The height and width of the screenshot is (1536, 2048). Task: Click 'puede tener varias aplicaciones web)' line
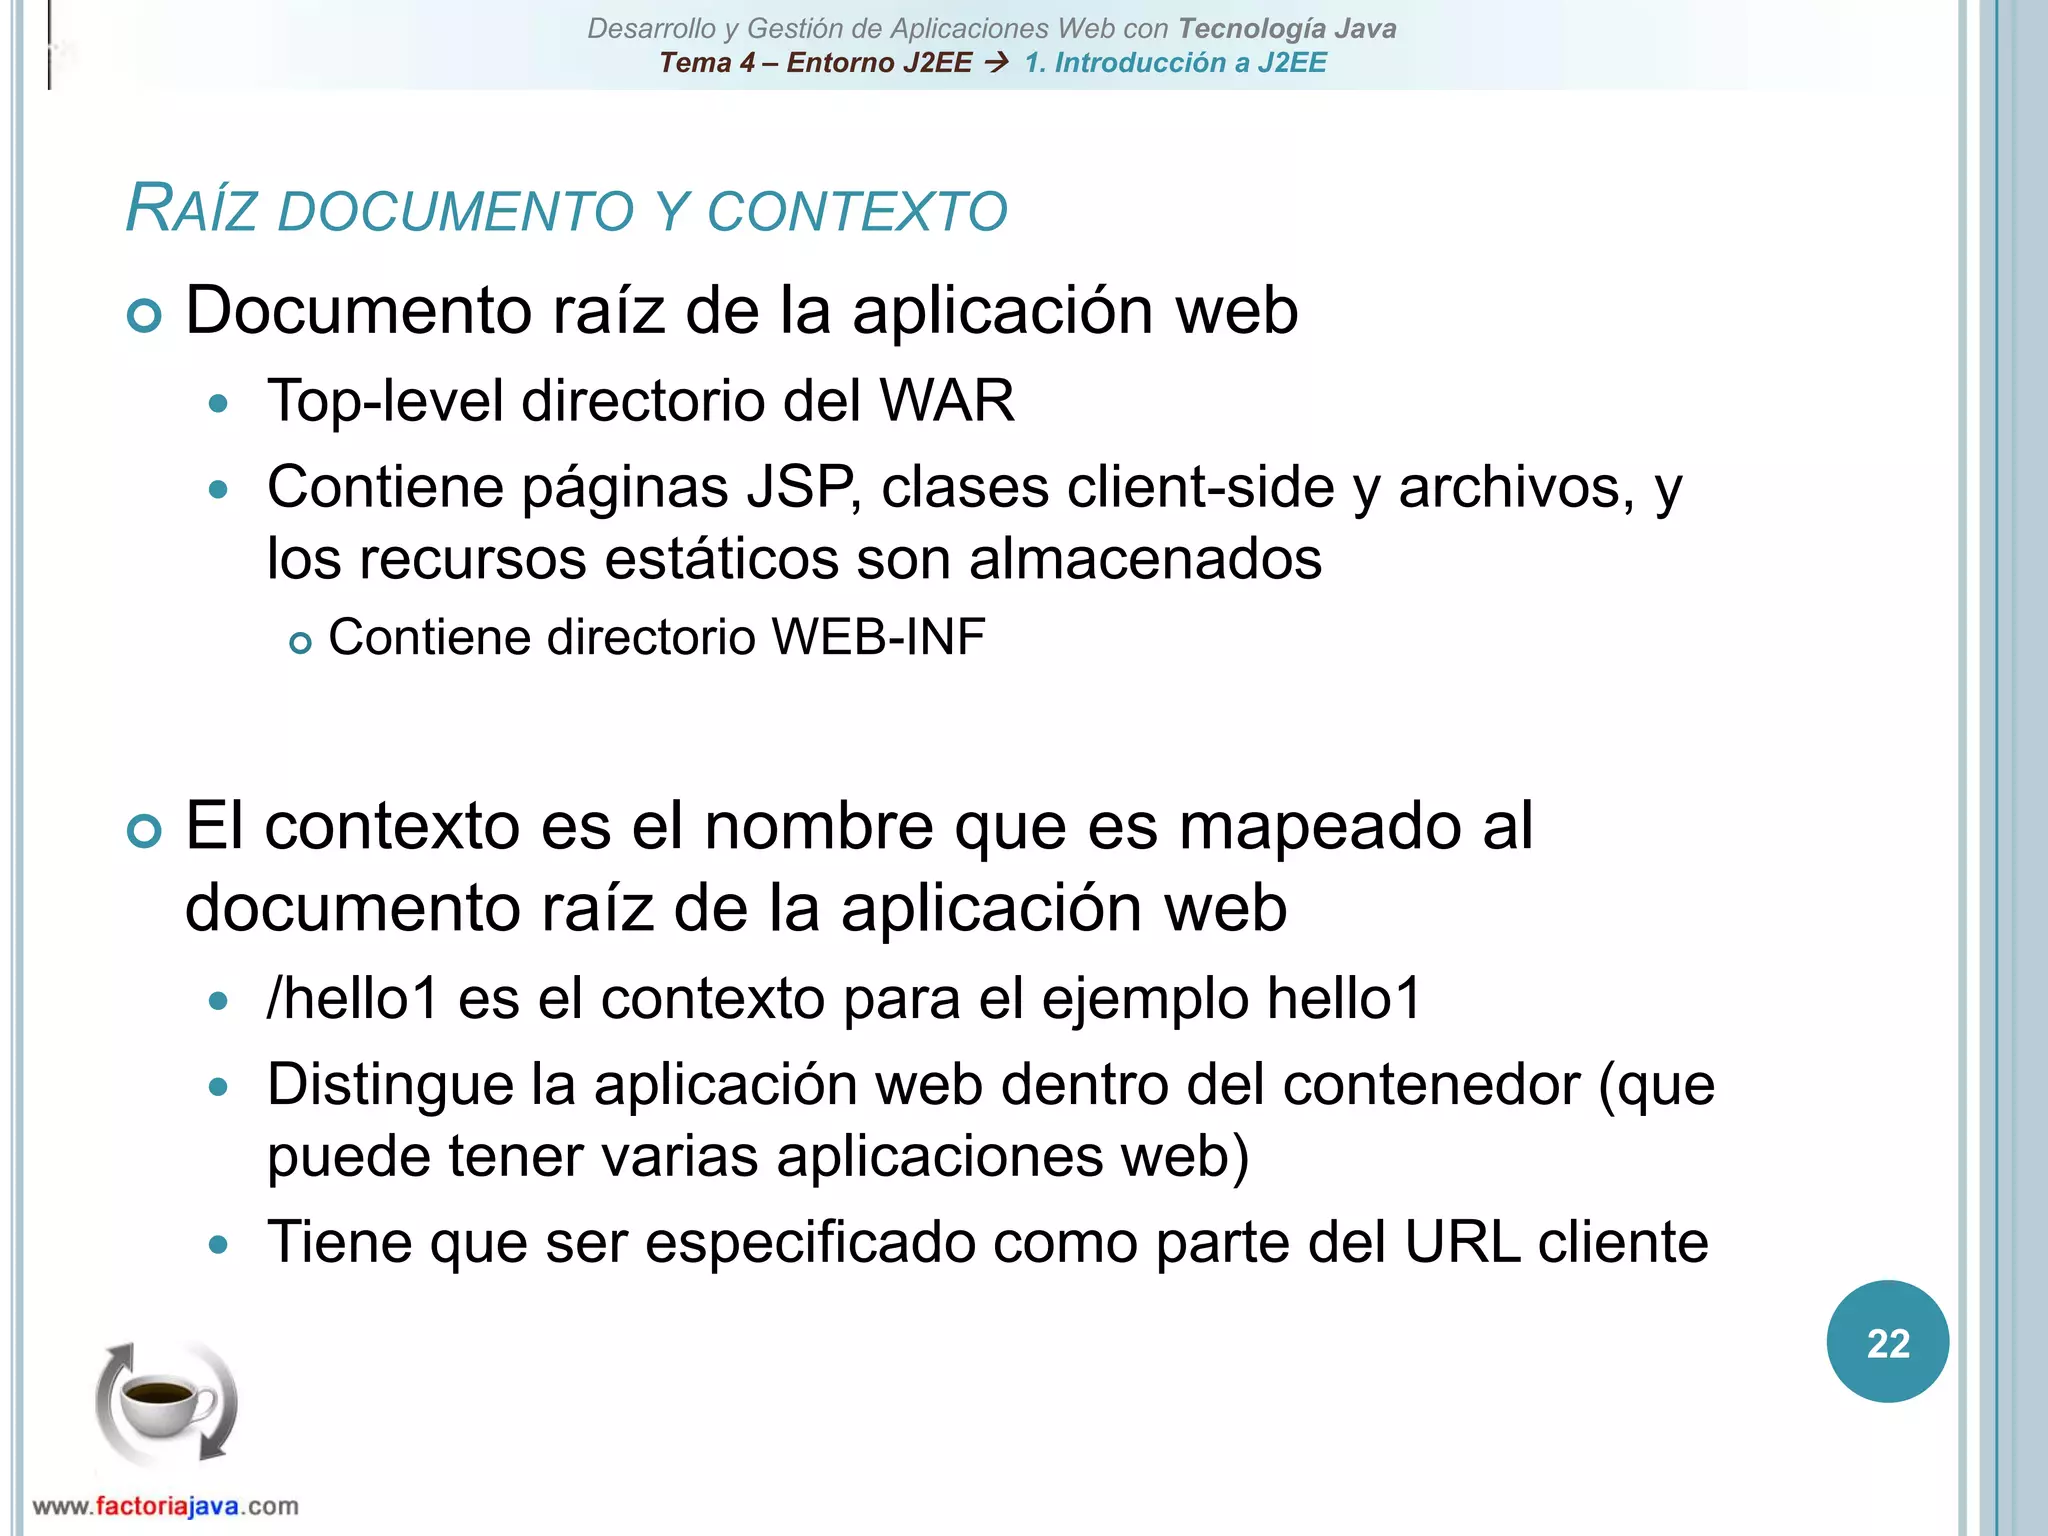(758, 1157)
